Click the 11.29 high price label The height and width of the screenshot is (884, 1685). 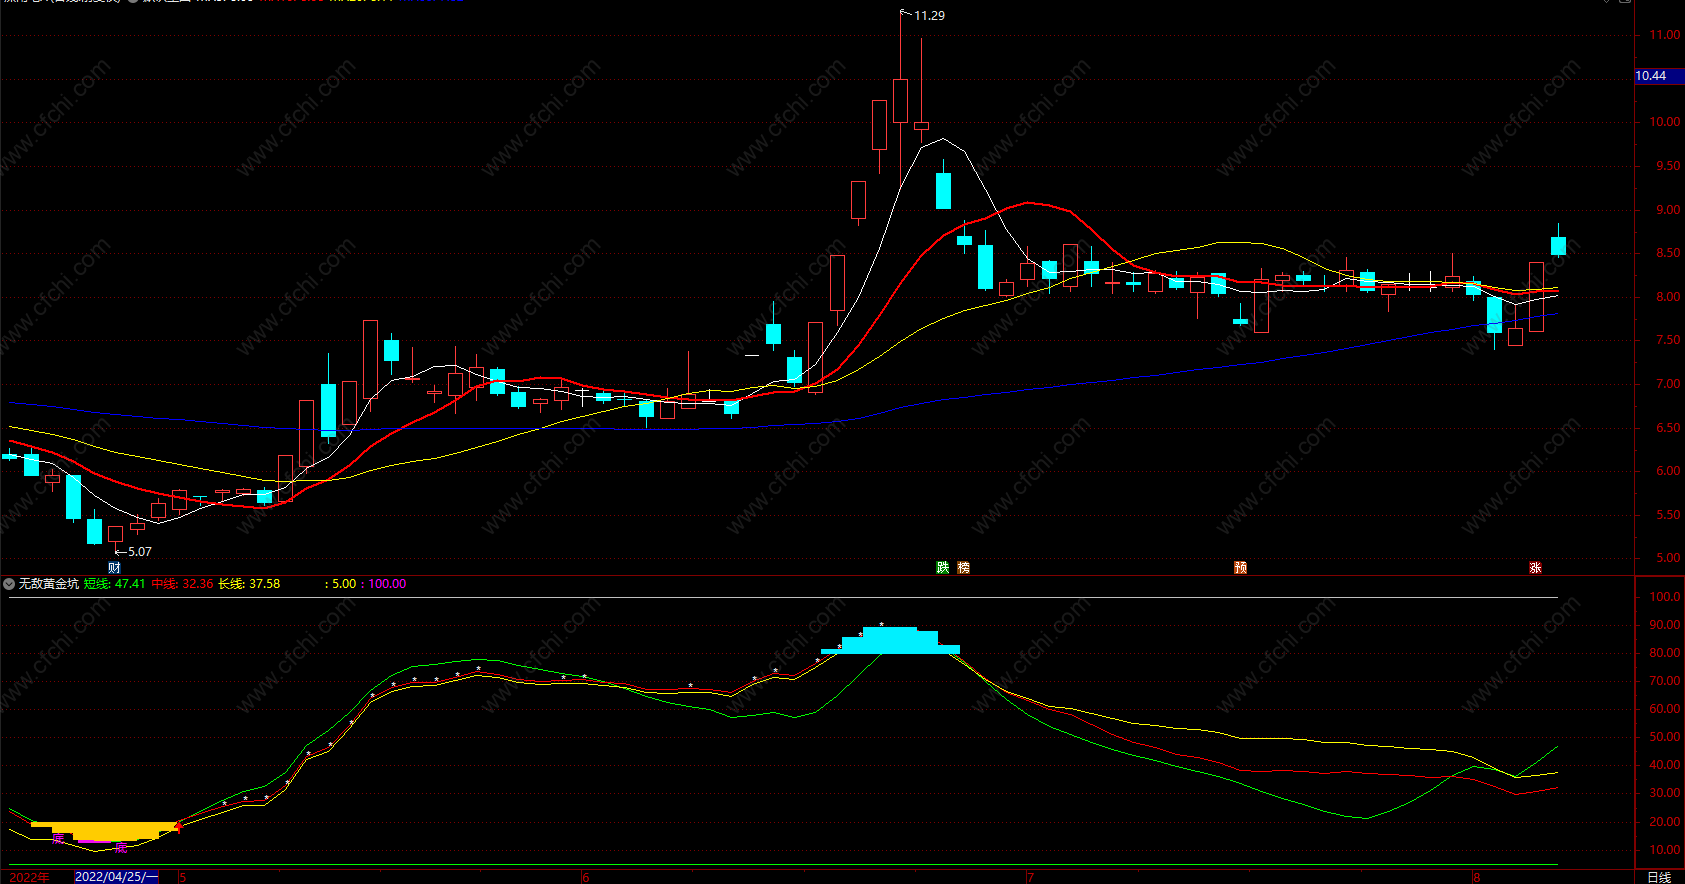(929, 16)
